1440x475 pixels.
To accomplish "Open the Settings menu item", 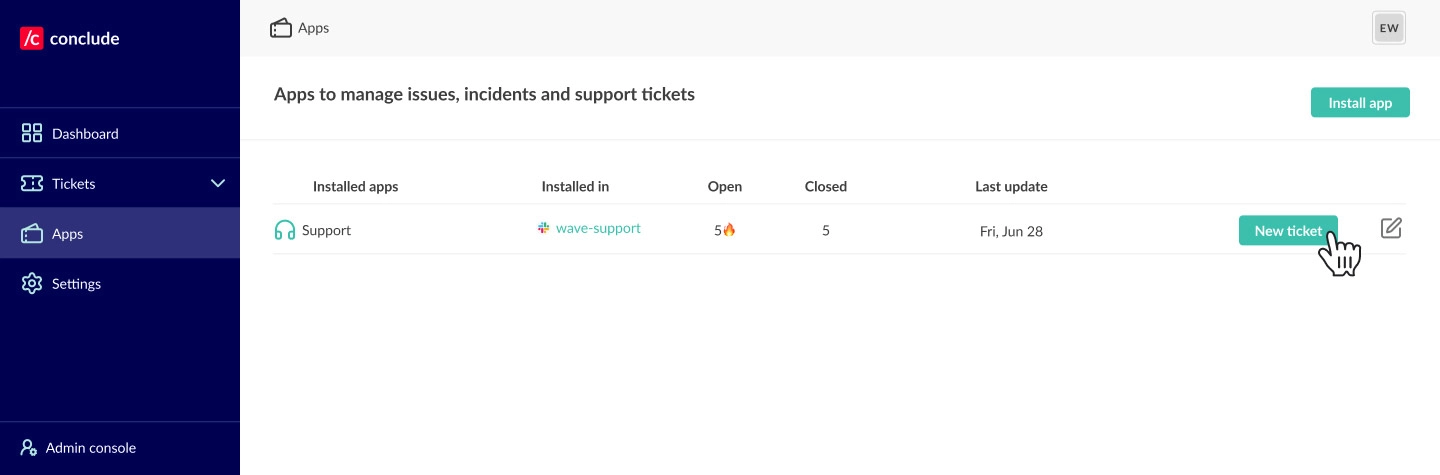I will coord(76,284).
